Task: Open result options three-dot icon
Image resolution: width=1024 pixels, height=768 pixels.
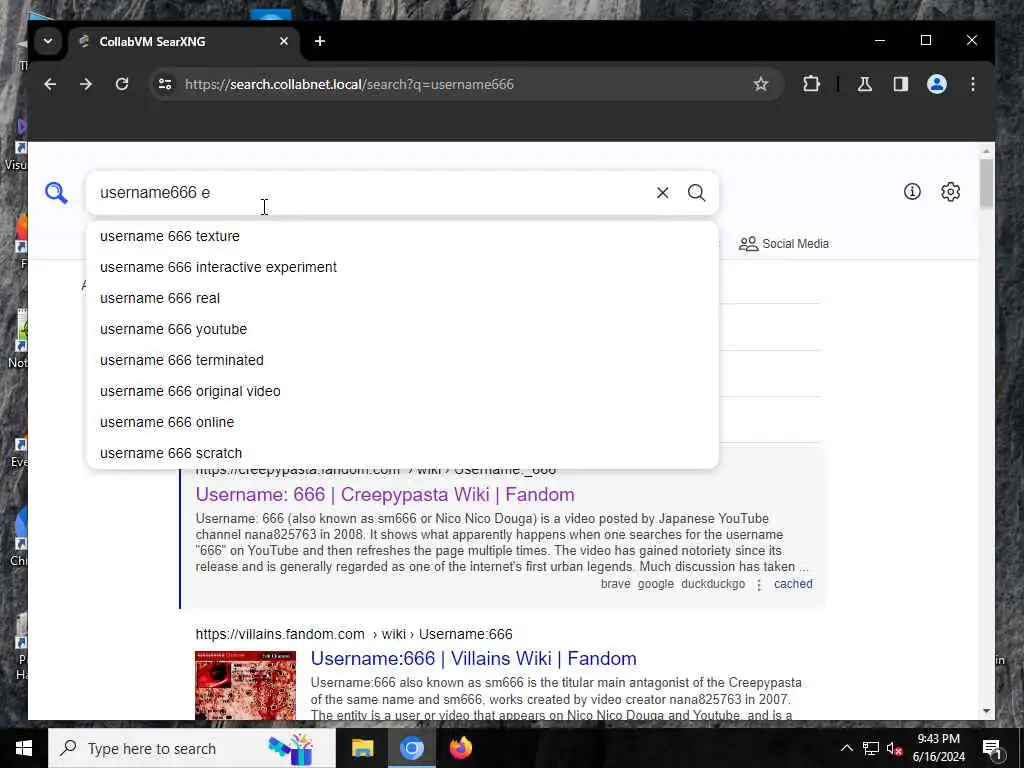Action: pos(759,584)
